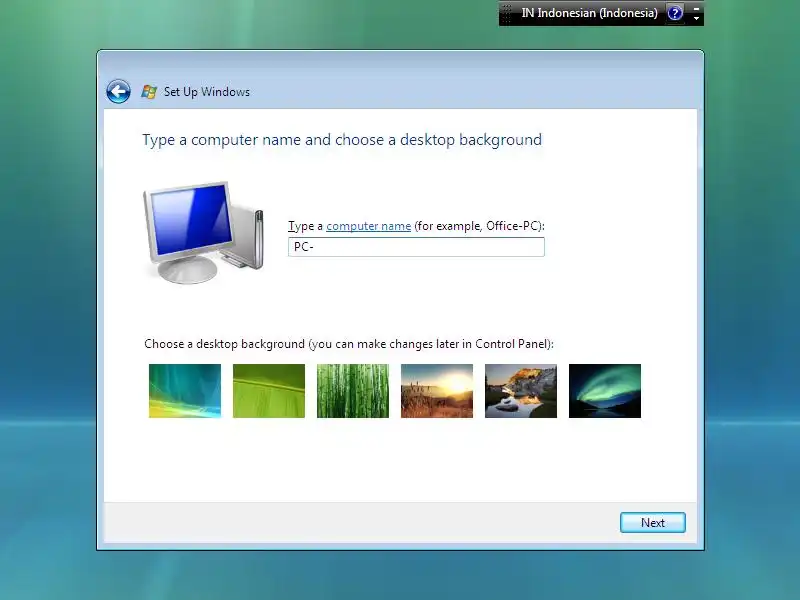The width and height of the screenshot is (800, 600).
Task: Choose the mountain lake rocks wallpaper
Action: click(521, 391)
